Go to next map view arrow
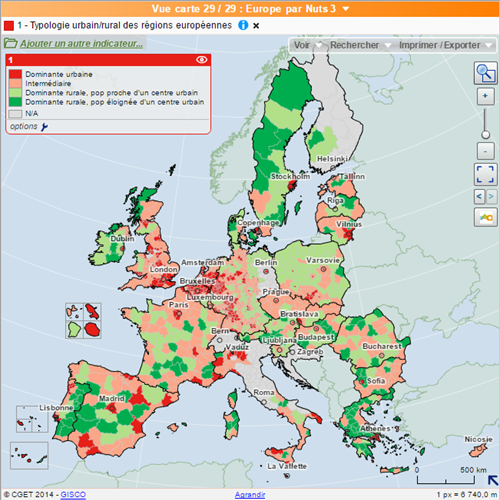Viewport: 500px width, 500px height. (x=491, y=196)
